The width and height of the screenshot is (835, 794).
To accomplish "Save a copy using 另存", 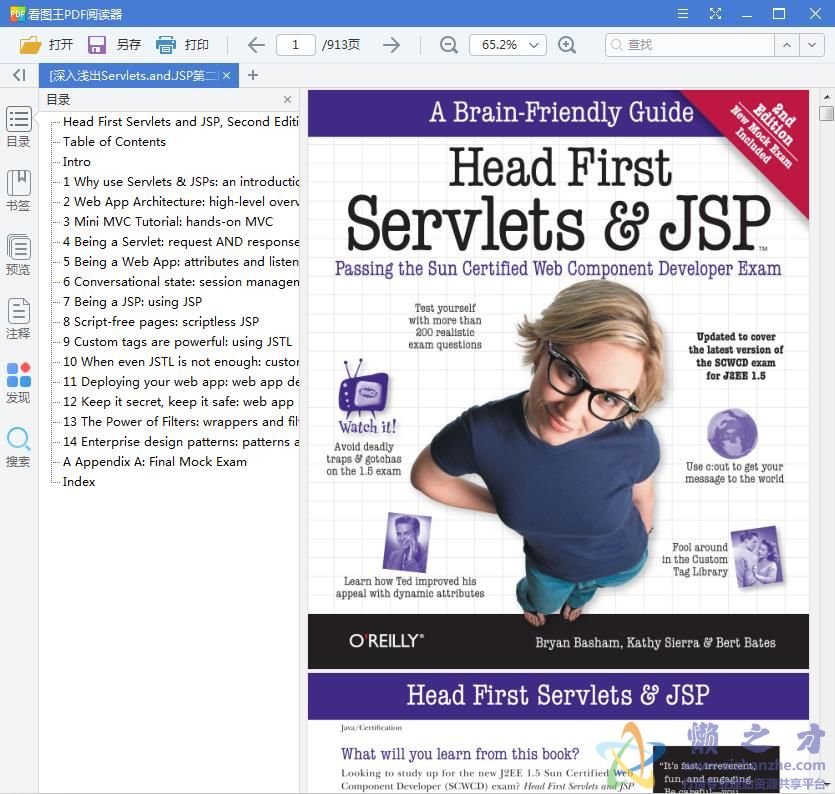I will (x=114, y=45).
